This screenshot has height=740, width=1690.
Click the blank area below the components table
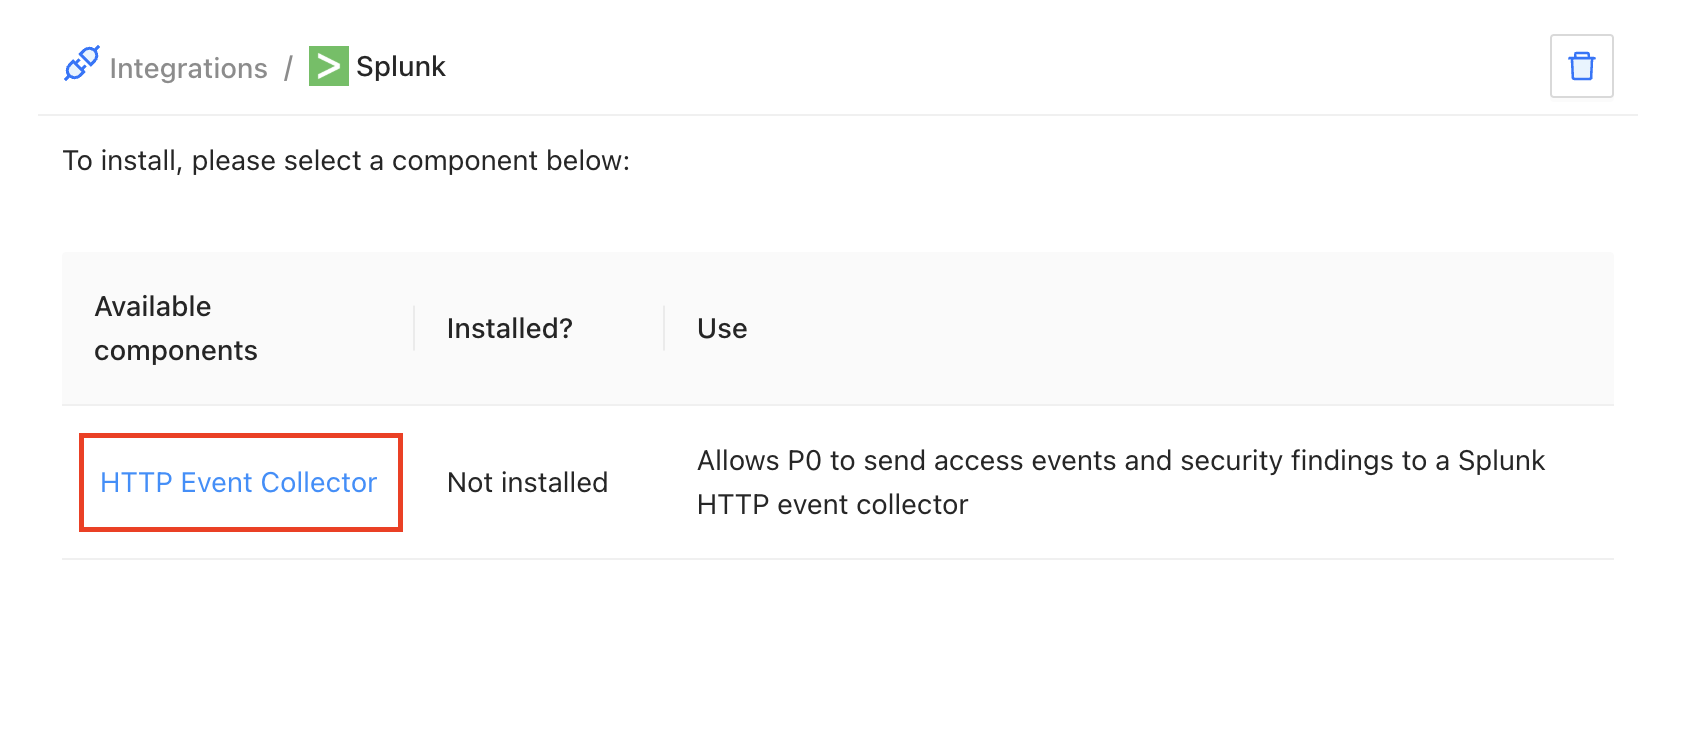[x=838, y=650]
